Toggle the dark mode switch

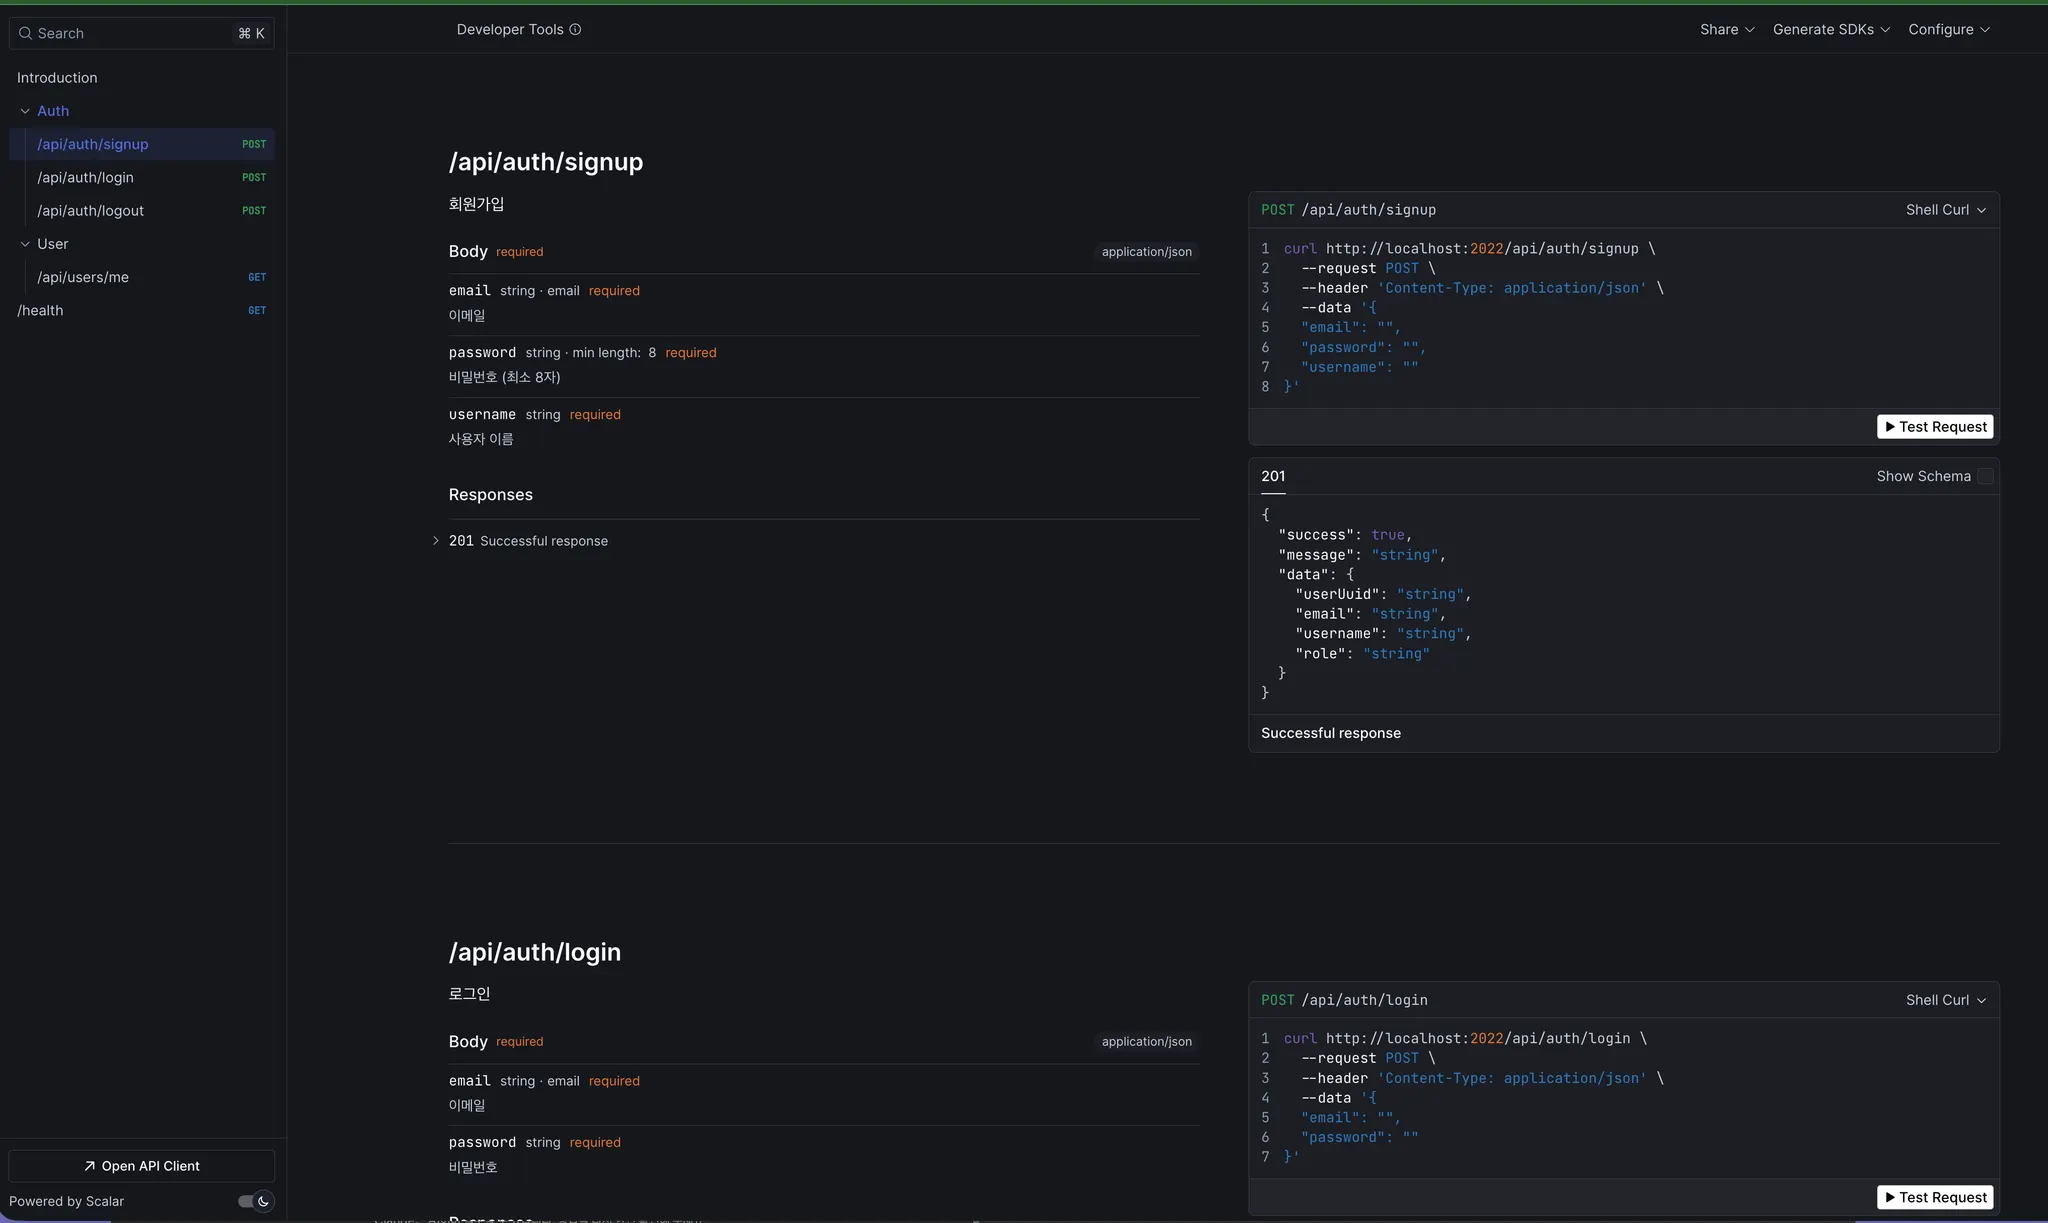click(254, 1201)
